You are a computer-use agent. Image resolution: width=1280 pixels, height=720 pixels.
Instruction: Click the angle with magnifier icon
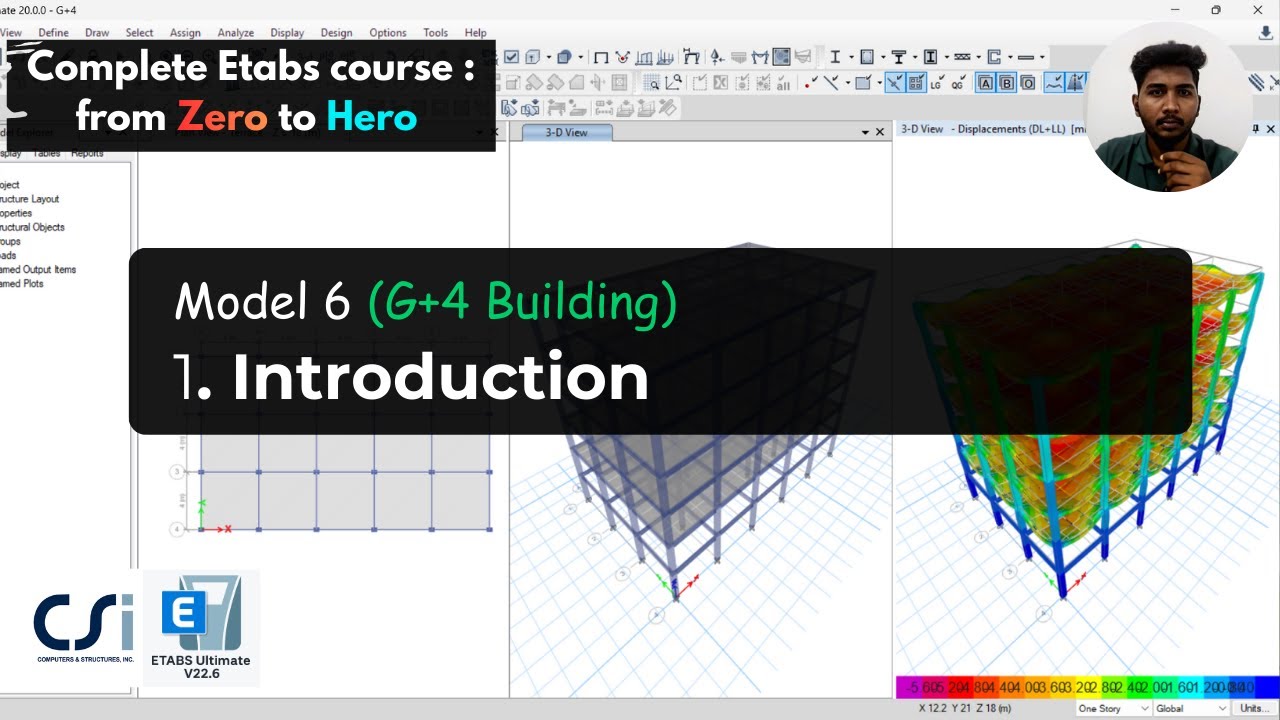pyautogui.click(x=673, y=83)
